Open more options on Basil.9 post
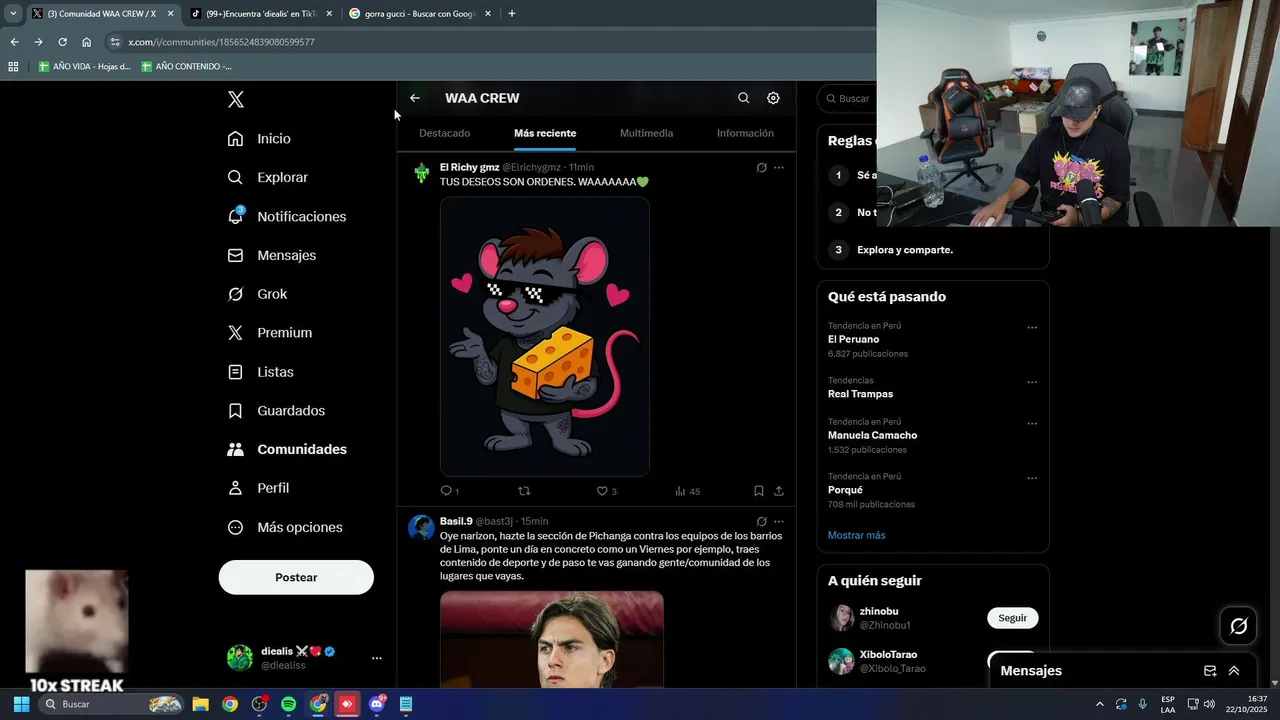Screen dimensions: 1280x720 pos(779,522)
